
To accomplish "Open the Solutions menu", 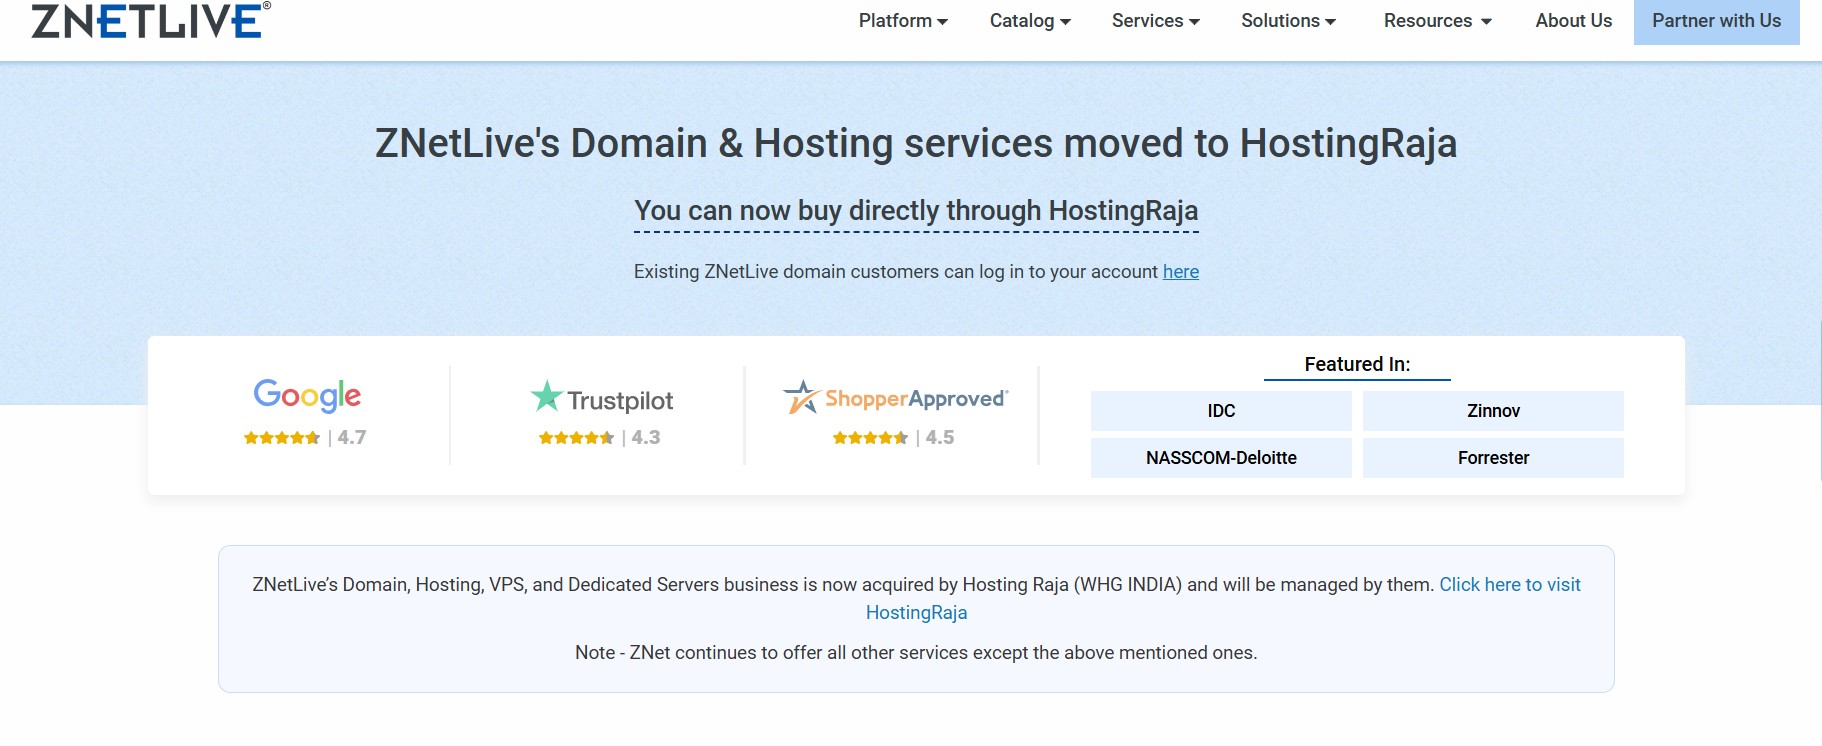I will point(1288,21).
